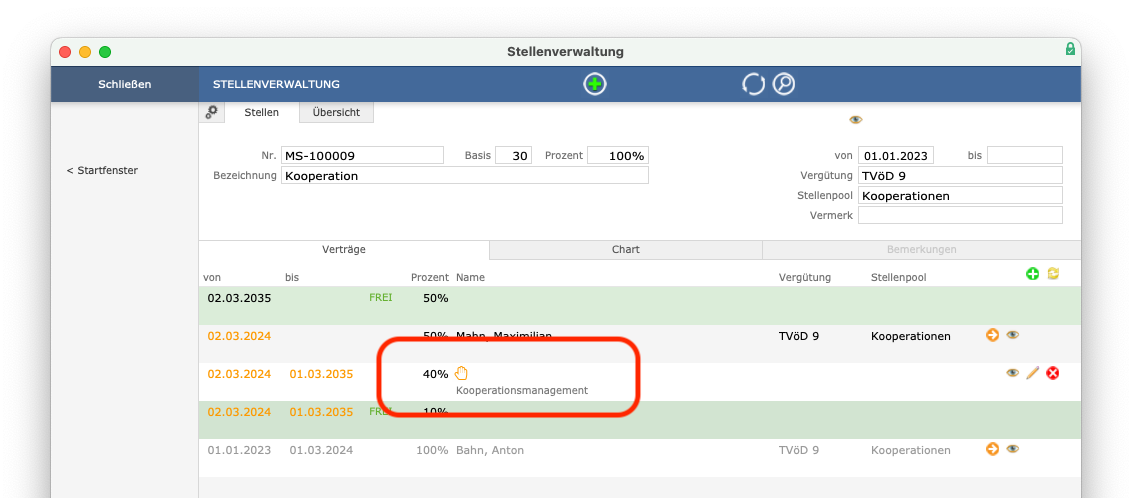Click the Prozent column header in contracts list
The image size is (1137, 498).
click(430, 277)
